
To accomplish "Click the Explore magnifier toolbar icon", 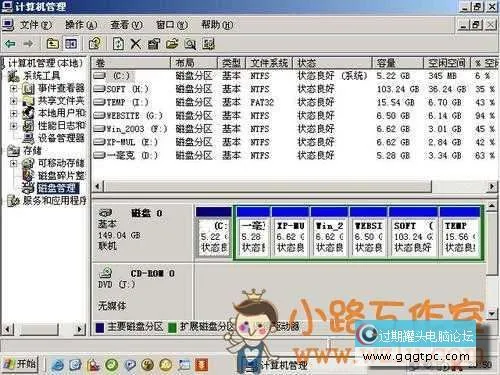I will 190,44.
